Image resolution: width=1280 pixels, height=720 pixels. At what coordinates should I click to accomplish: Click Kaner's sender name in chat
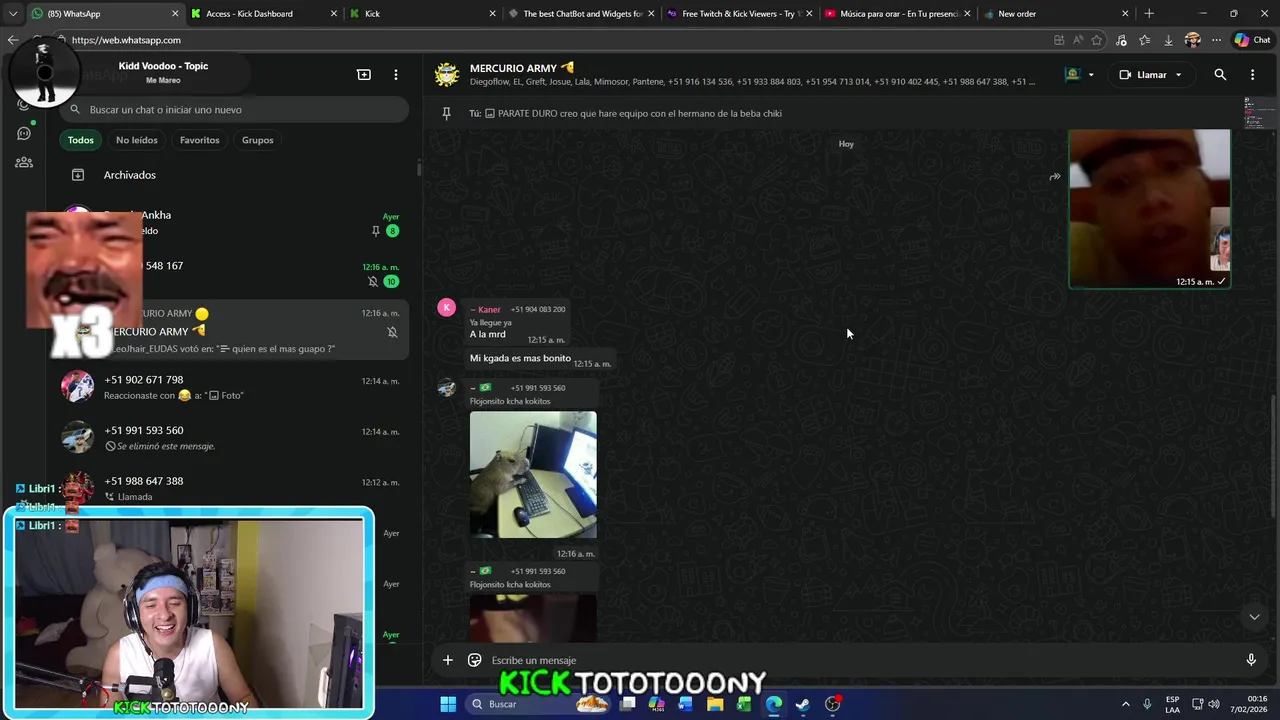tap(489, 309)
